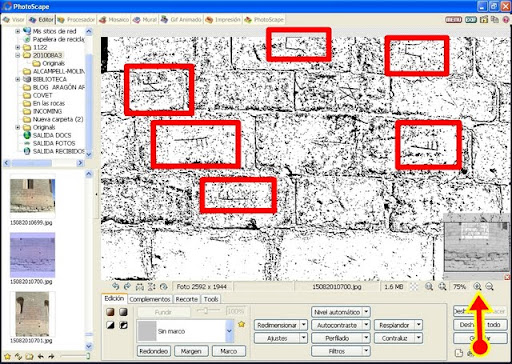Screen dimensions: 512x364
Task: Click the sepia tone icon in Edición panel
Action: [x=110, y=312]
